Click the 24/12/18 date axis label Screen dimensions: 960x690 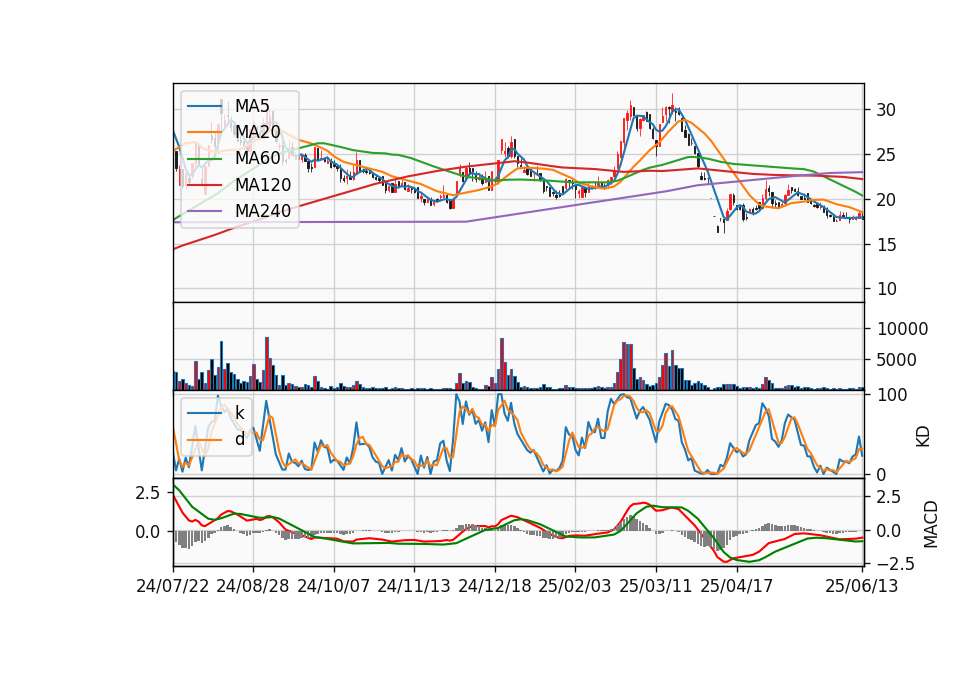(495, 586)
